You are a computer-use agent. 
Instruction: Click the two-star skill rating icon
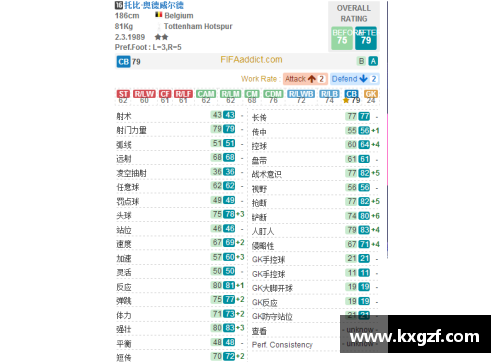point(161,37)
